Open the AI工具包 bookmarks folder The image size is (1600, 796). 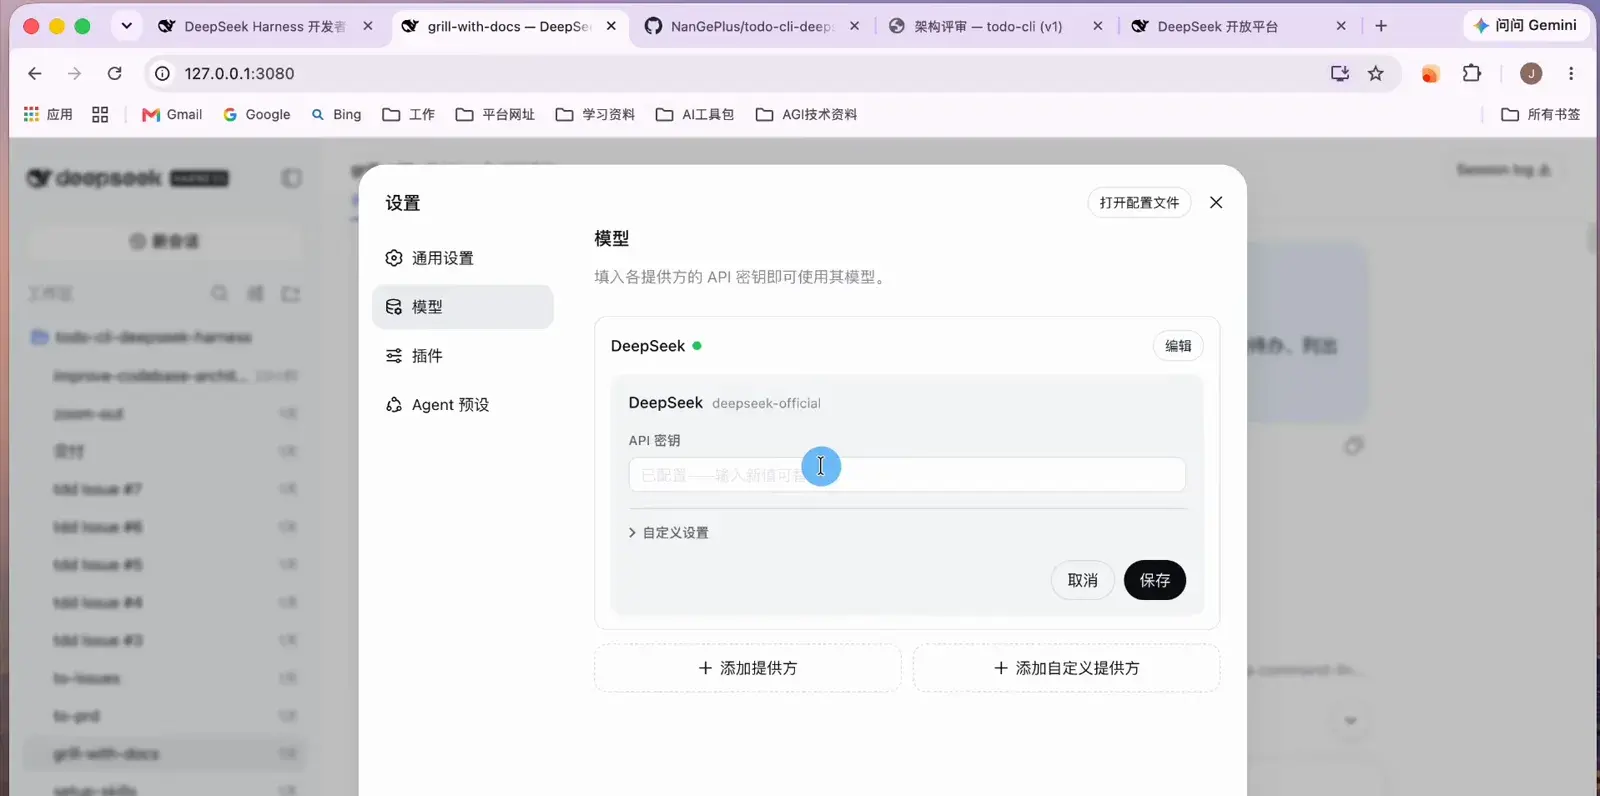(x=695, y=115)
